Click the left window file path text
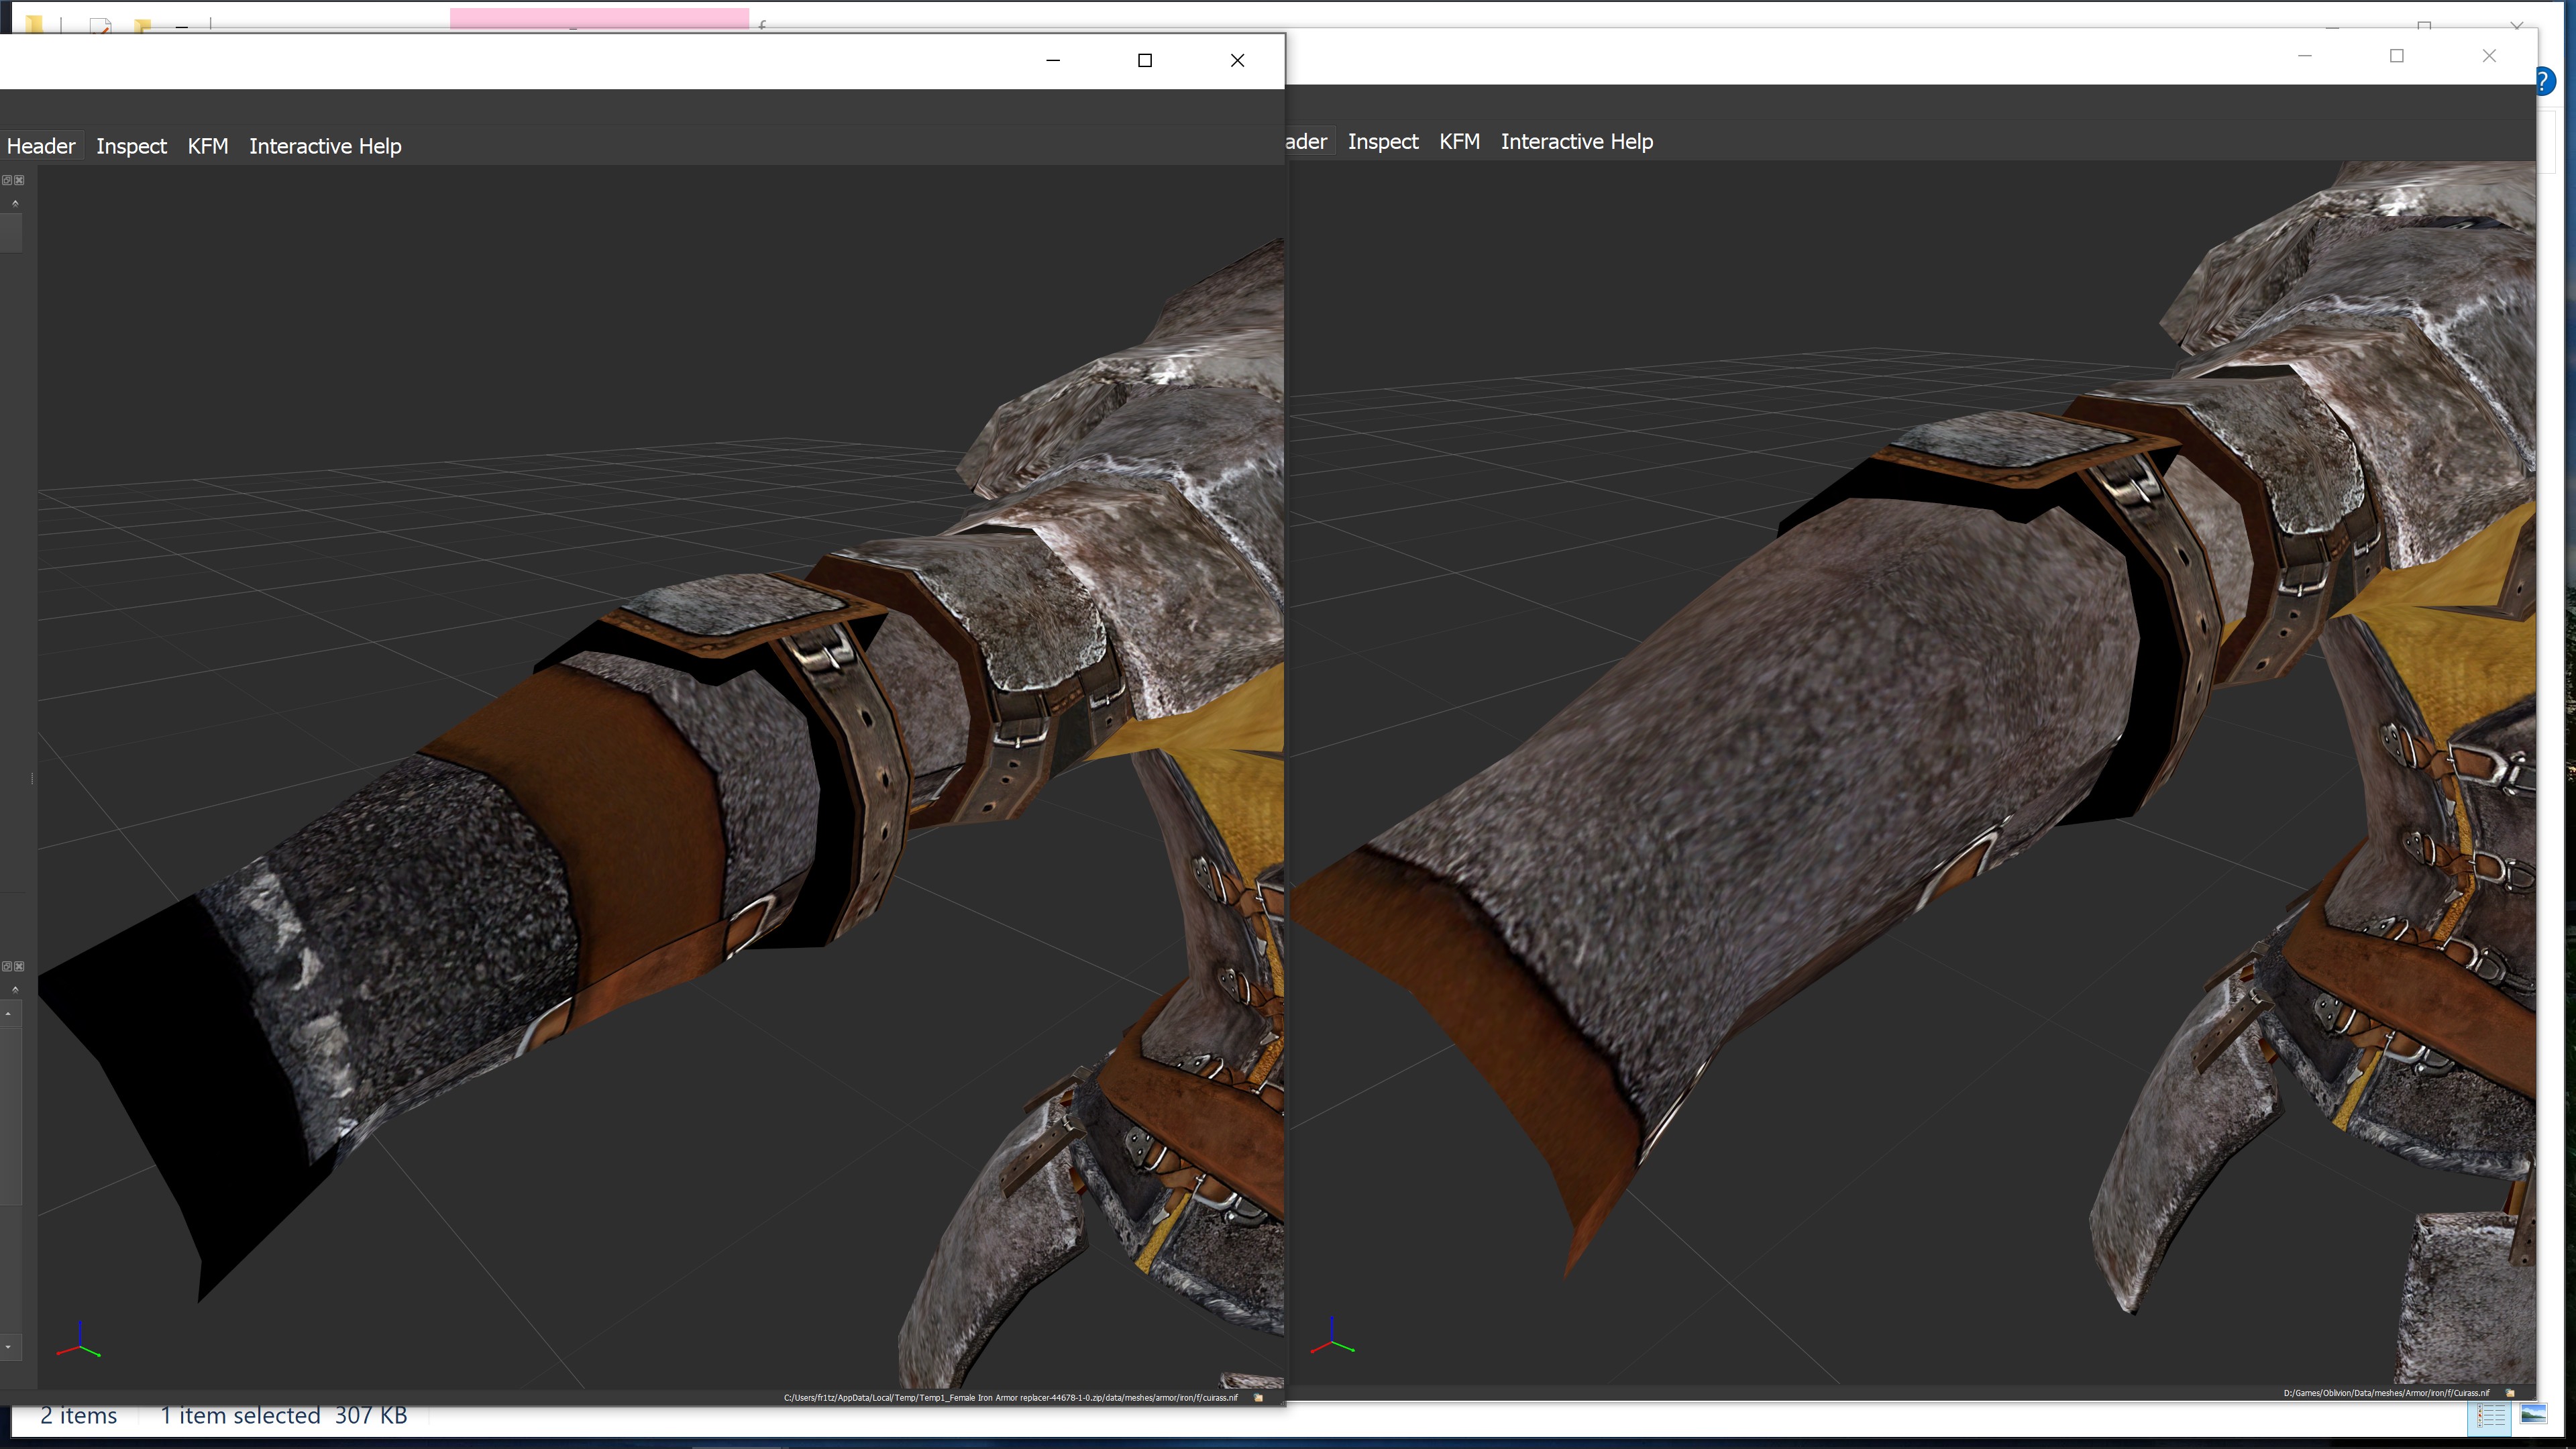This screenshot has width=2576, height=1449. tap(1011, 1398)
